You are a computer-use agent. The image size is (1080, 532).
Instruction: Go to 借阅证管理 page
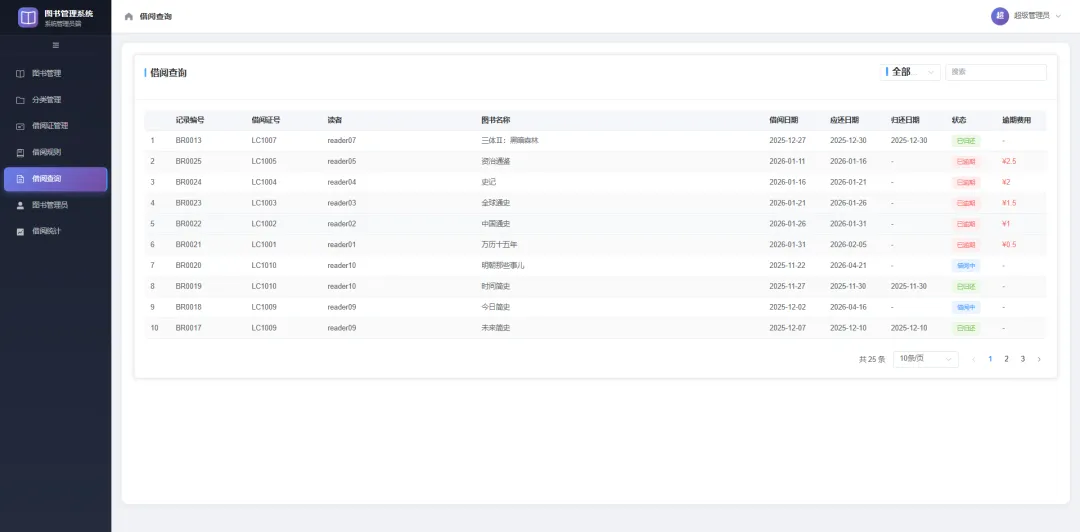click(x=55, y=126)
